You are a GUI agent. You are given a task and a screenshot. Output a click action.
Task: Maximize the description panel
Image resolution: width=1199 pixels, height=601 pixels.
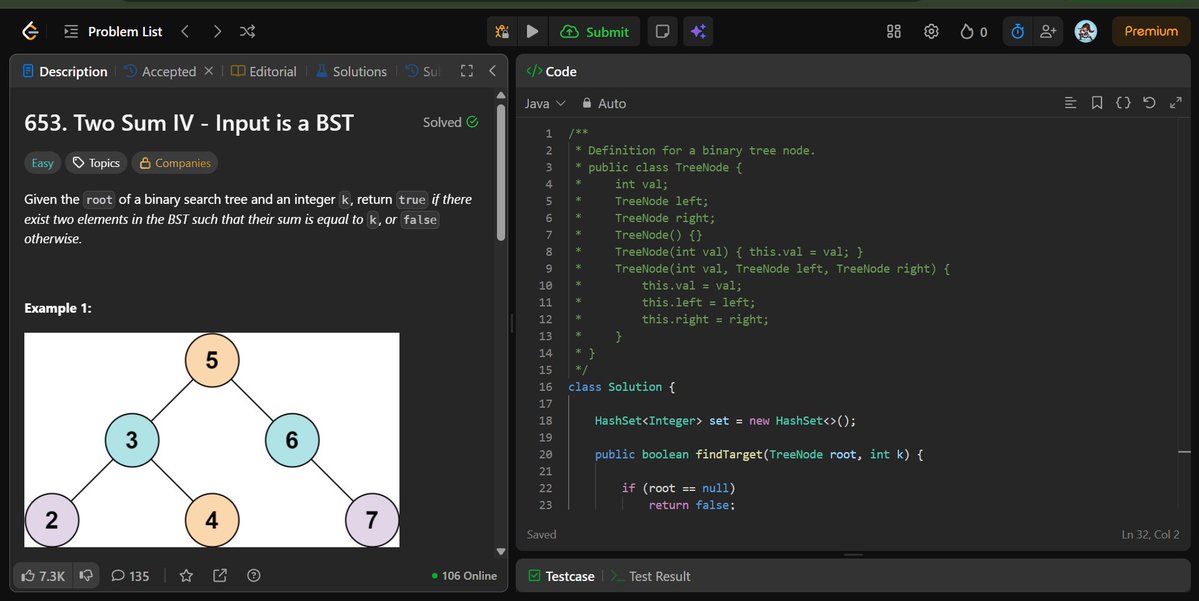(x=466, y=70)
